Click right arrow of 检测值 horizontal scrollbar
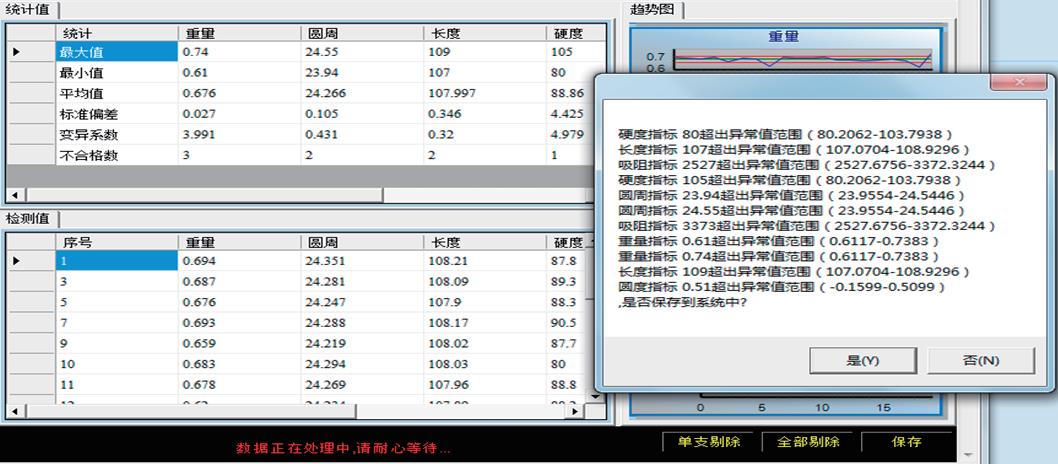The width and height of the screenshot is (1058, 464). pyautogui.click(x=574, y=410)
